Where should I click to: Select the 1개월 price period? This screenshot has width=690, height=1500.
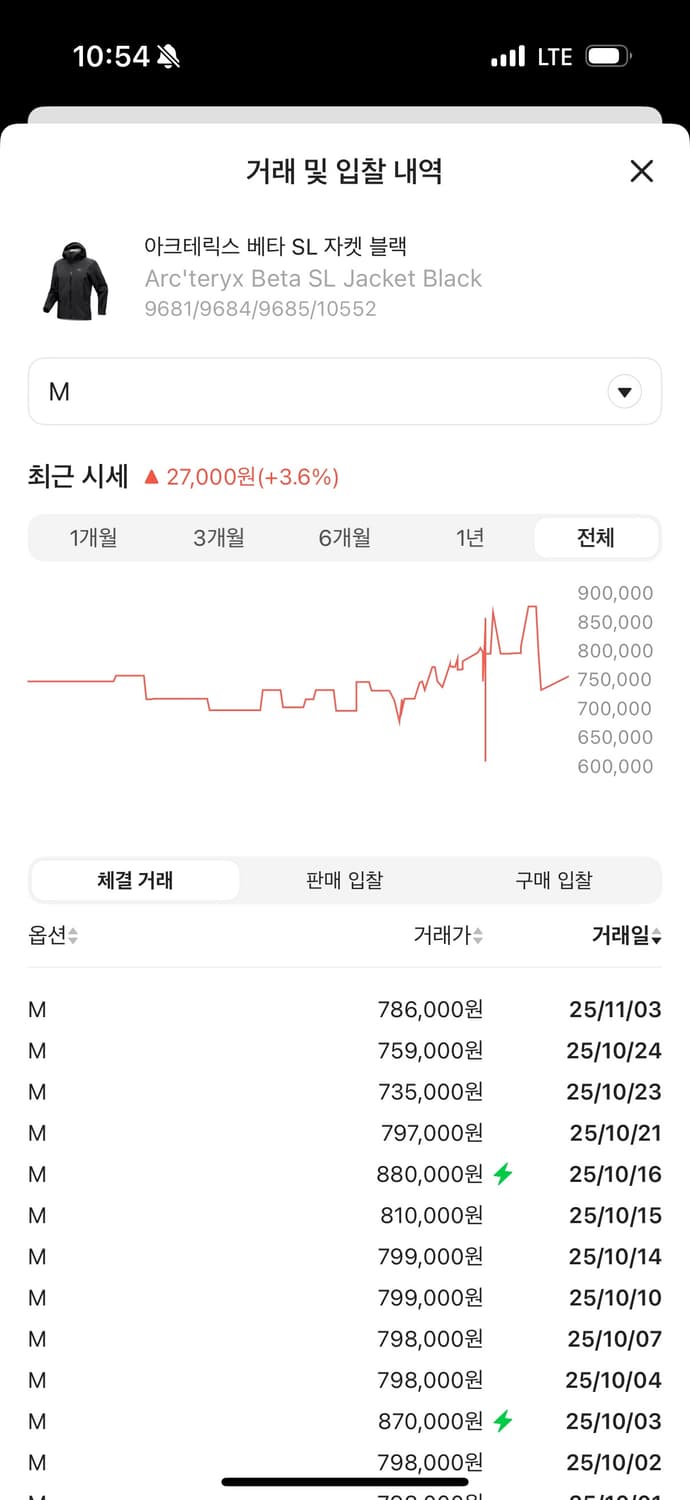point(94,537)
